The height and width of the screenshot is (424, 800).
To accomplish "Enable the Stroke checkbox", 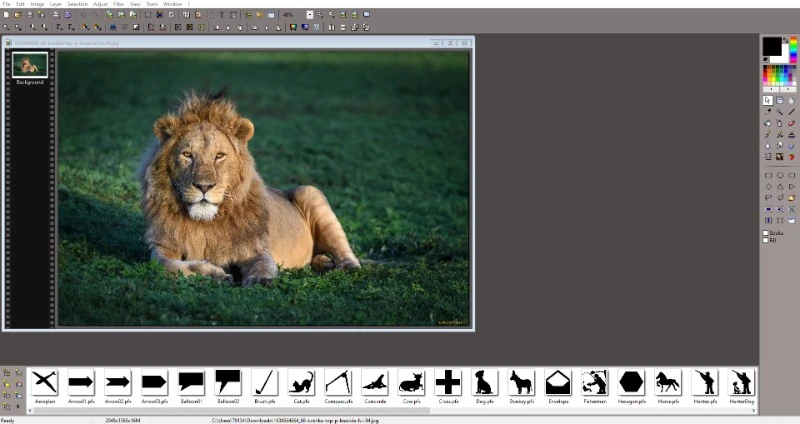I will click(x=766, y=233).
